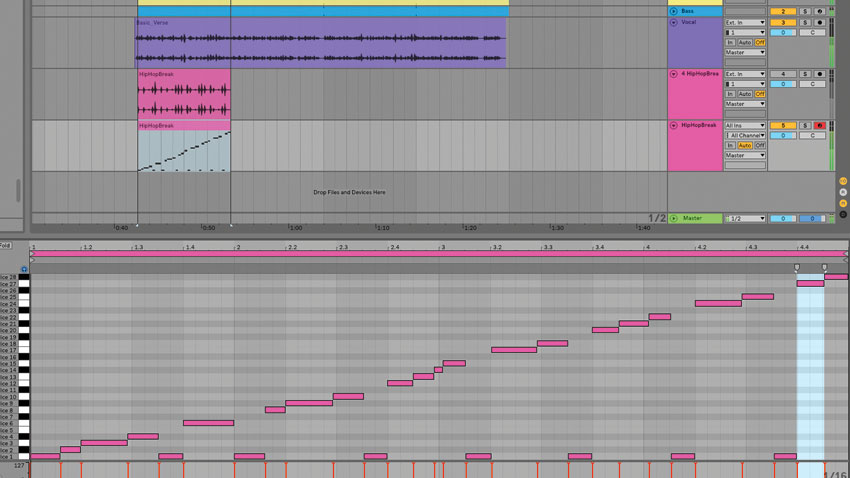Toggle the MIDI editor preview headphones icon
The height and width of the screenshot is (478, 850).
(24, 269)
